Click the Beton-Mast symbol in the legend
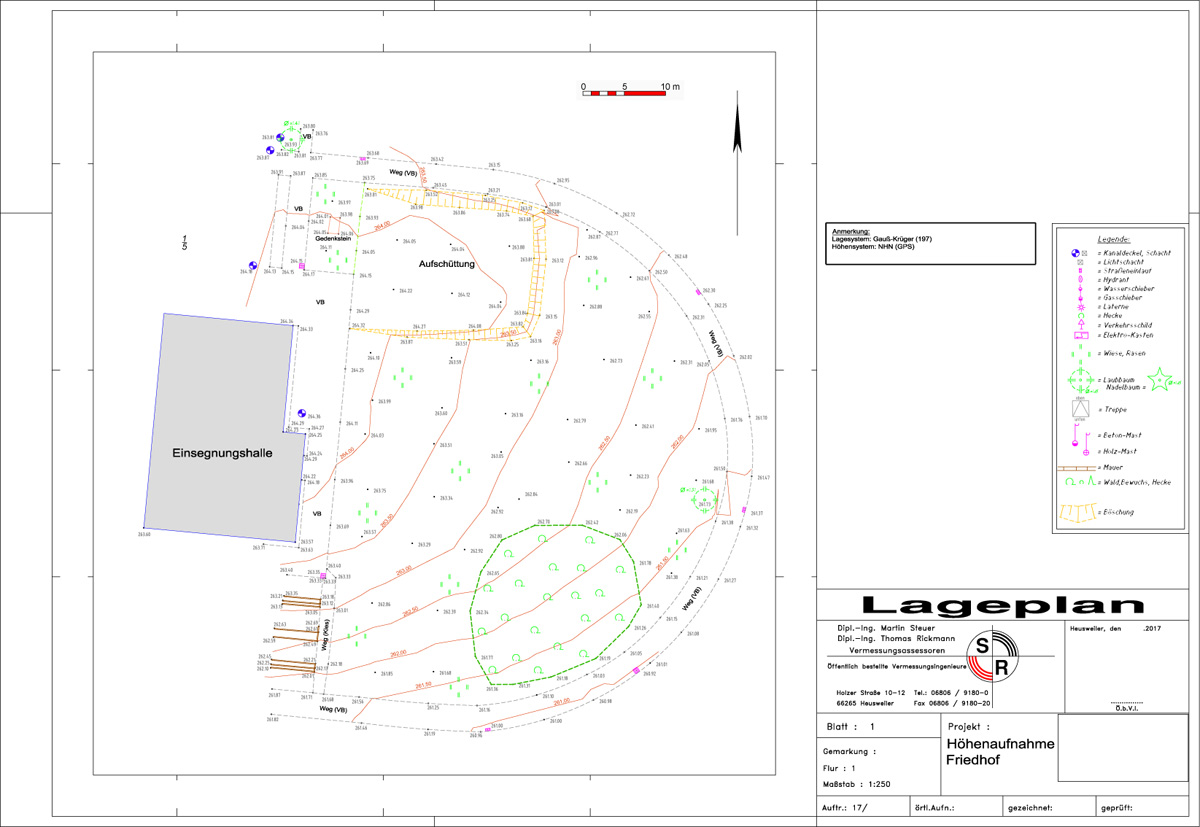1200x827 pixels. tap(1075, 435)
